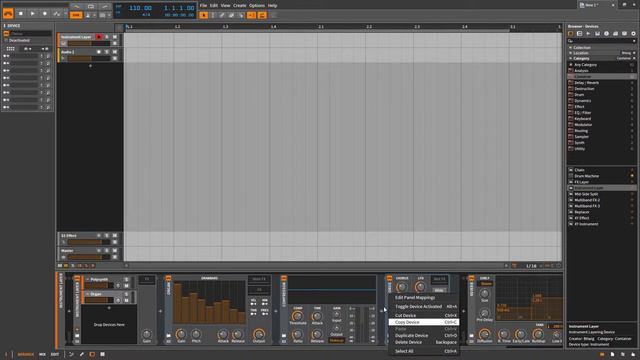Viewport: 640px width, 360px height.
Task: Toggle the orange loop button under transport
Action: click(76, 15)
